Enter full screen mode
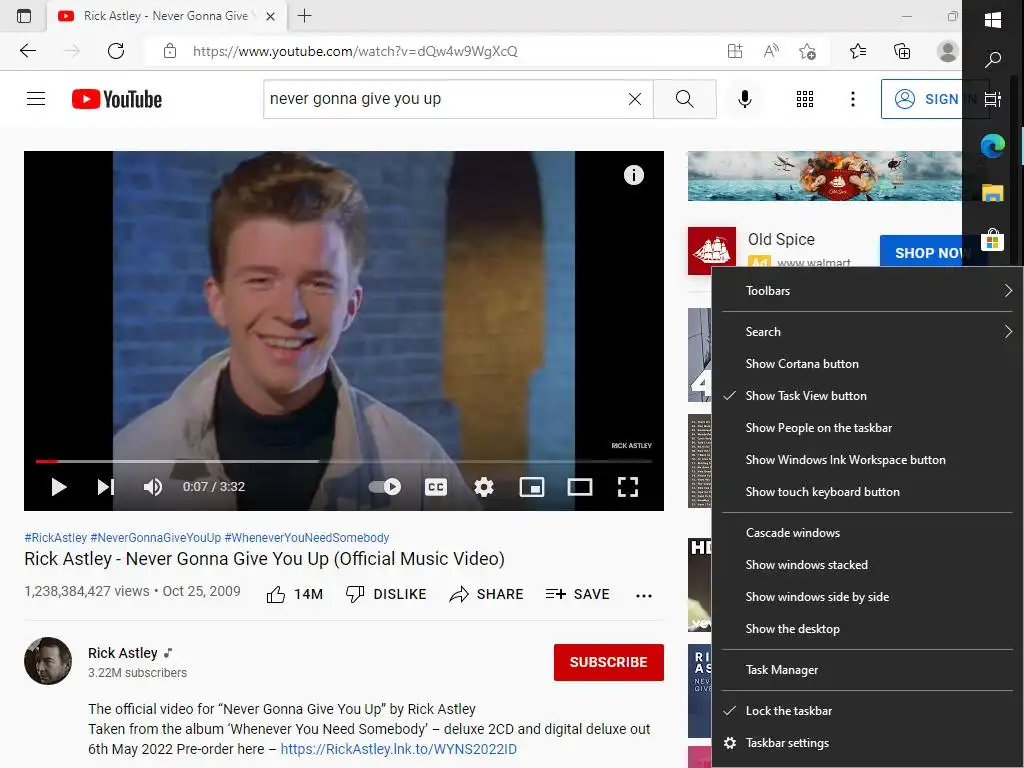This screenshot has width=1024, height=768. pyautogui.click(x=628, y=487)
